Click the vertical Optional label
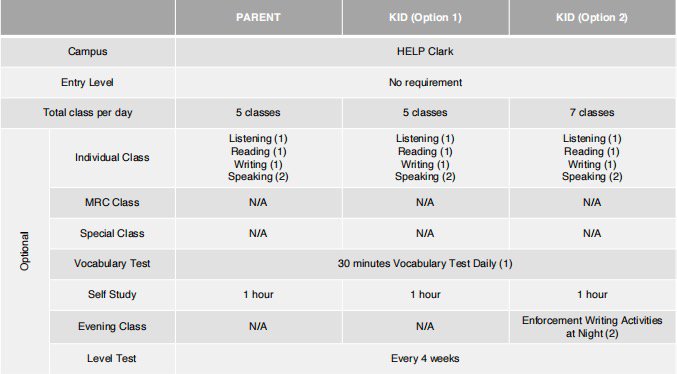677x374 pixels. 25,251
